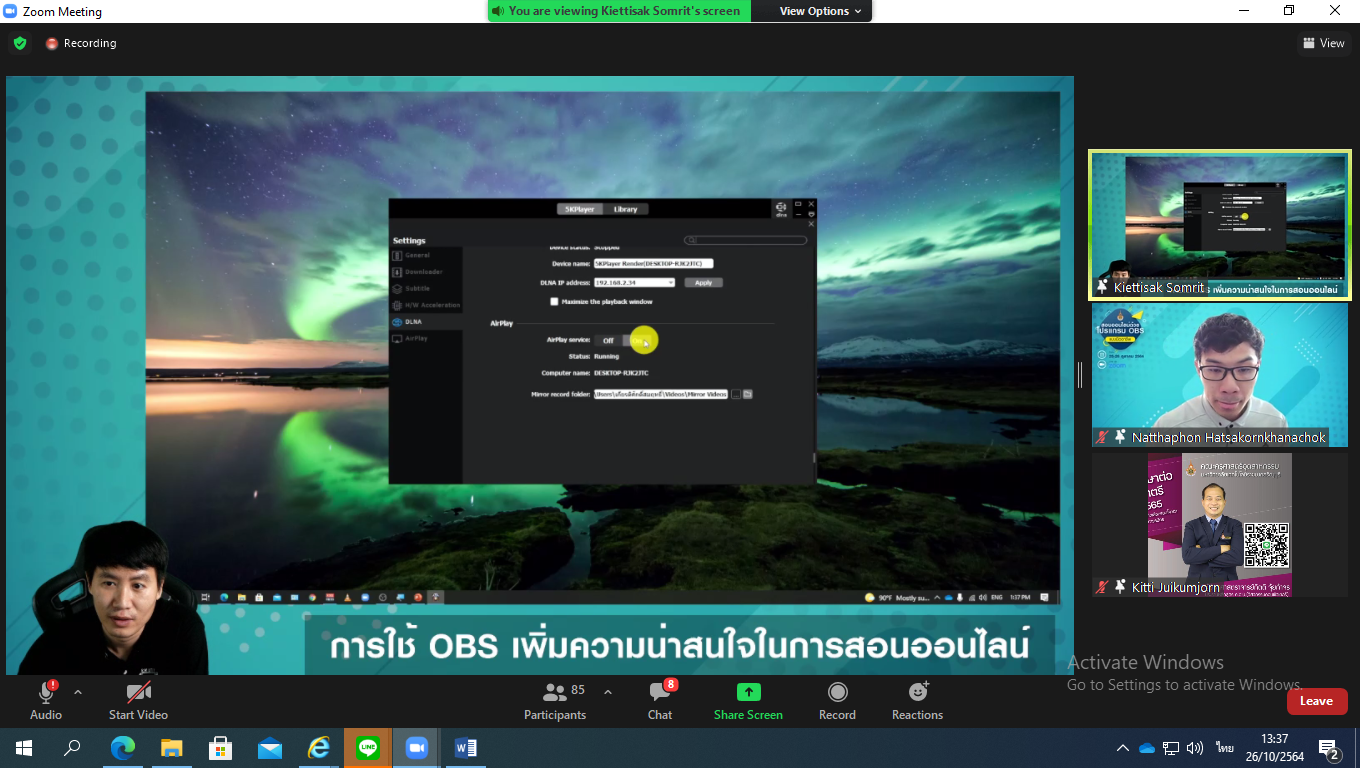1360x768 pixels.
Task: Click the network tray icon
Action: point(1171,748)
